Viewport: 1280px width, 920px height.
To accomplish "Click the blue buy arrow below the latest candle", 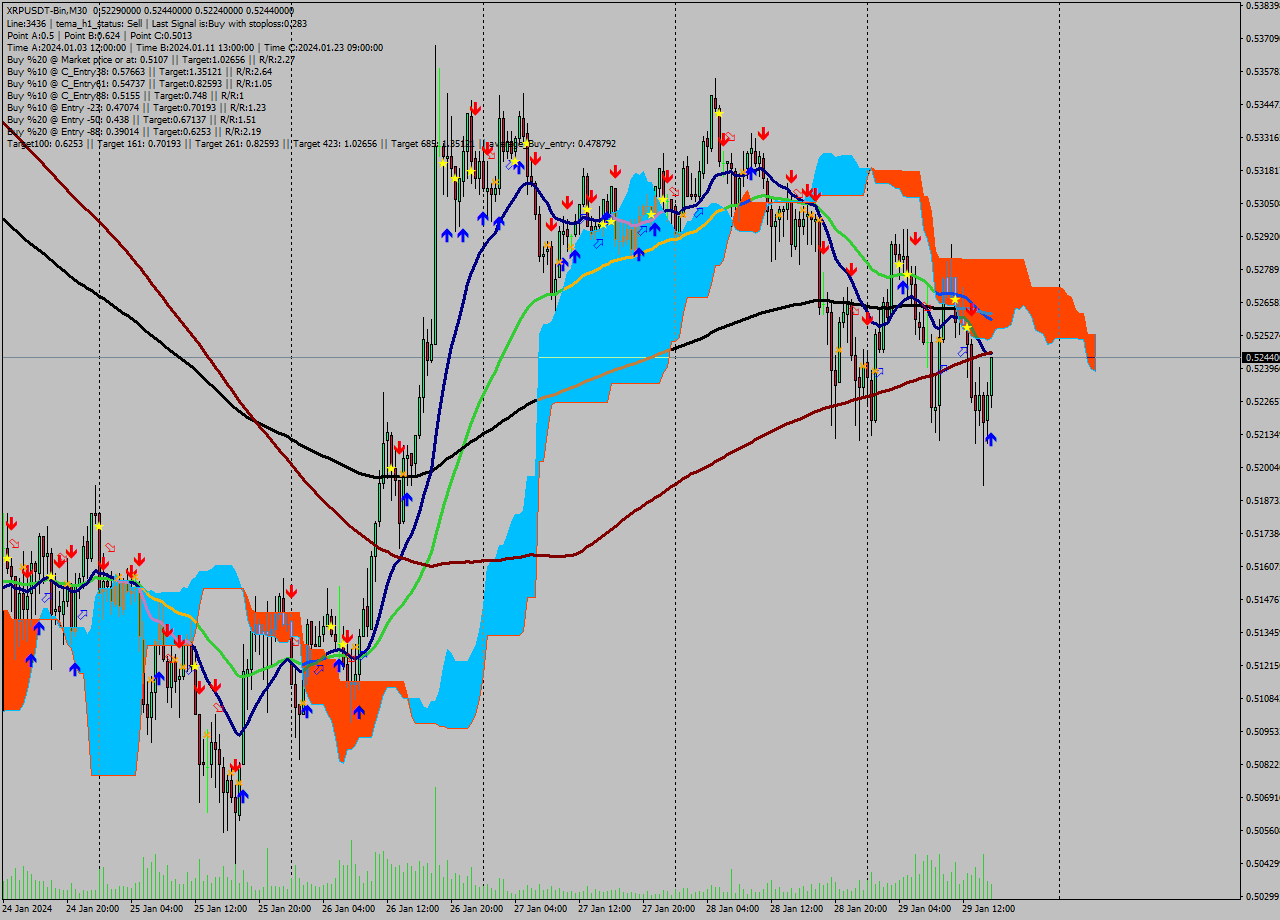I will point(990,439).
